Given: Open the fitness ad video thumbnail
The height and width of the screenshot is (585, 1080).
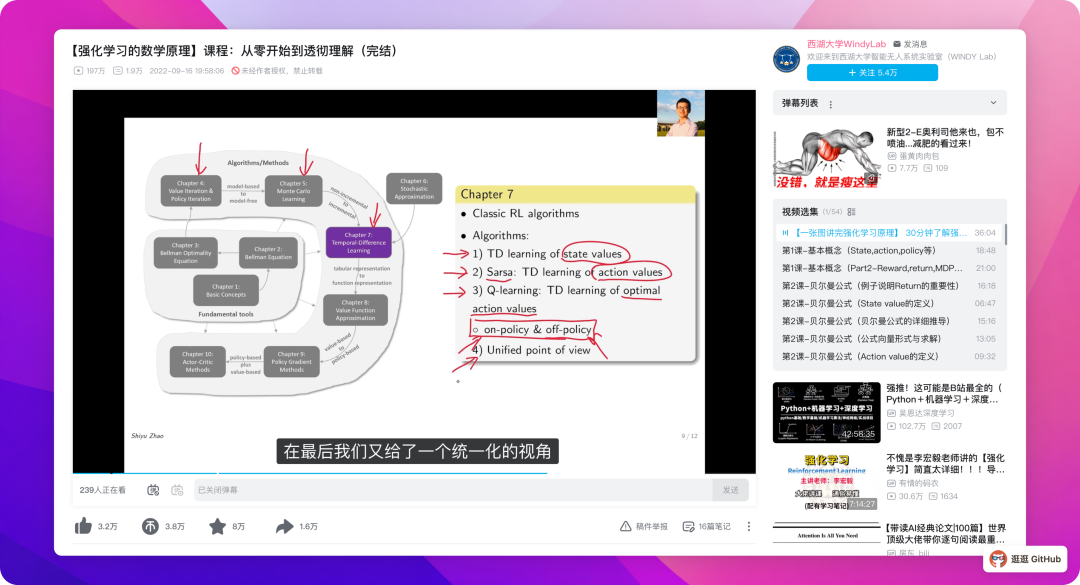Looking at the screenshot, I should [827, 157].
